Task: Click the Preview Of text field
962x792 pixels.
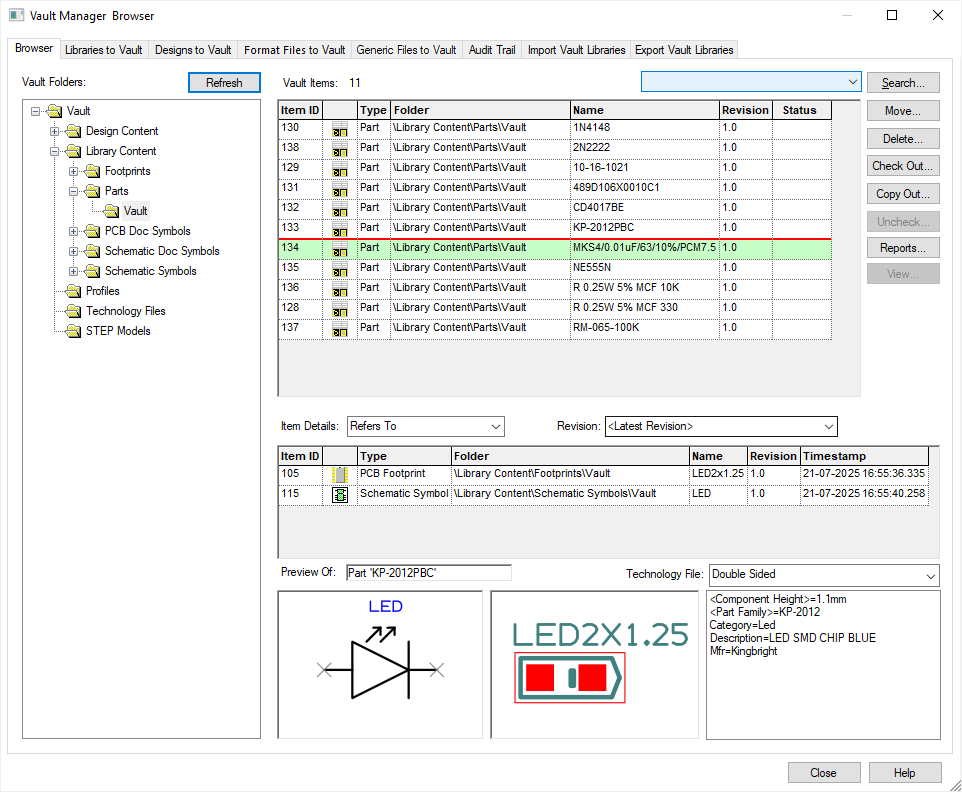Action: point(428,573)
